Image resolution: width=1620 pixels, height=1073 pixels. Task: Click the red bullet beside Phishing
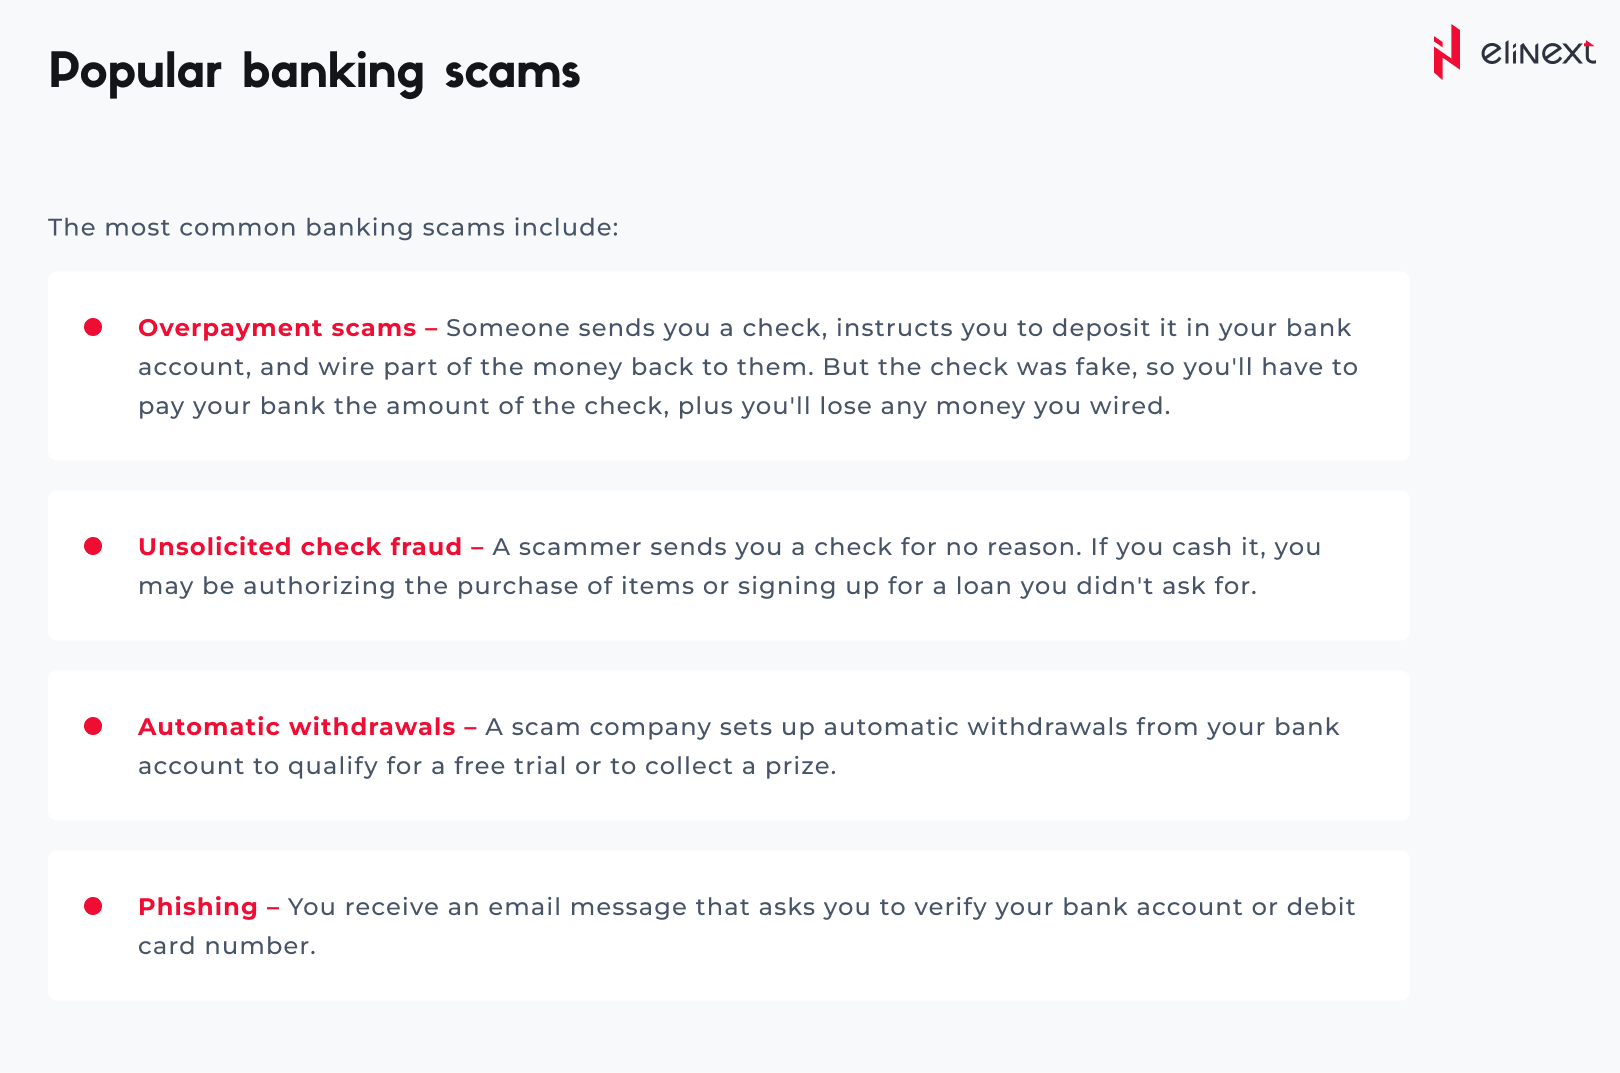93,906
